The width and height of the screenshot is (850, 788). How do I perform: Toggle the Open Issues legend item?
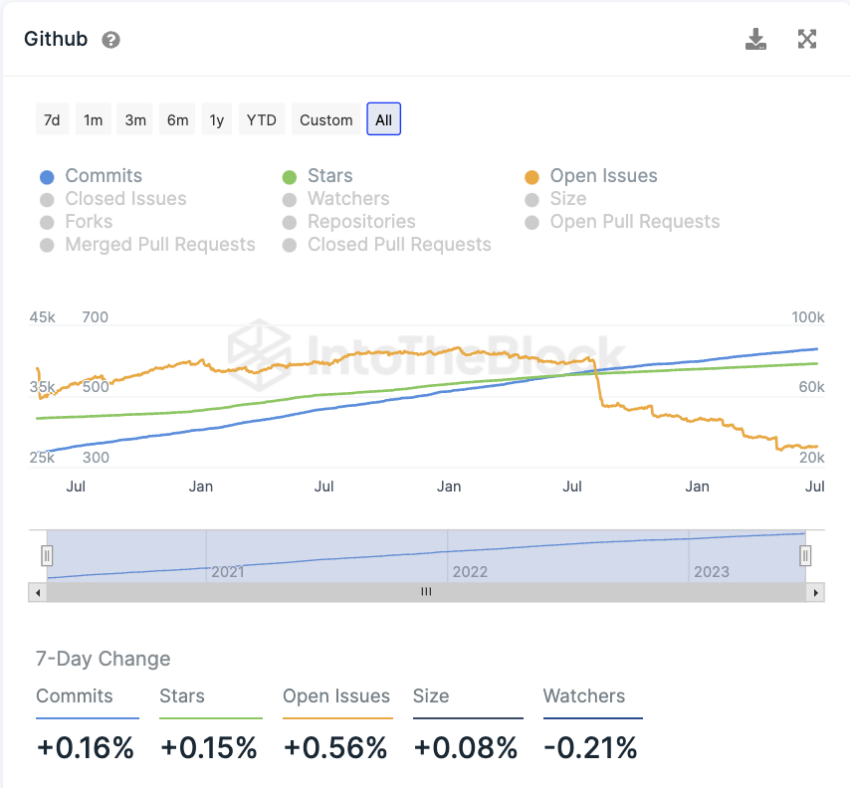pyautogui.click(x=591, y=176)
